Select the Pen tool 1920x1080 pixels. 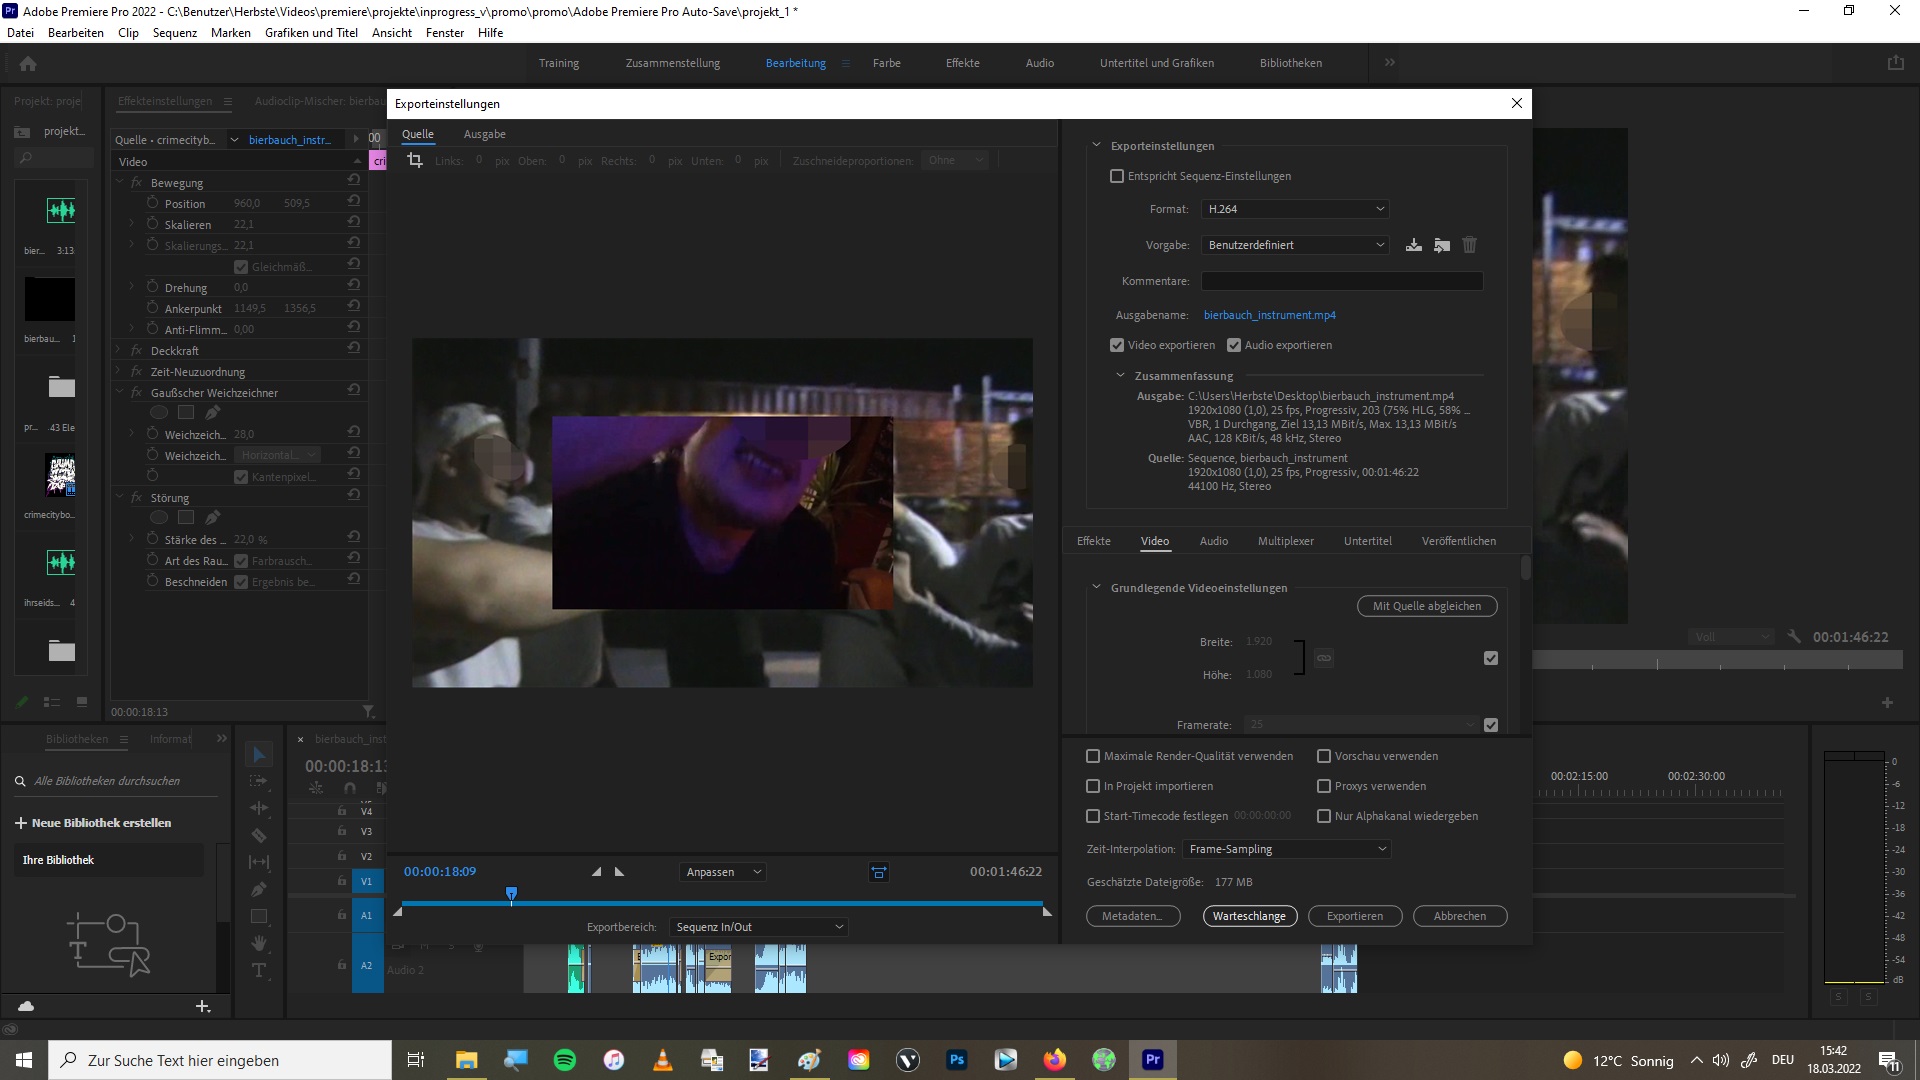[x=259, y=889]
